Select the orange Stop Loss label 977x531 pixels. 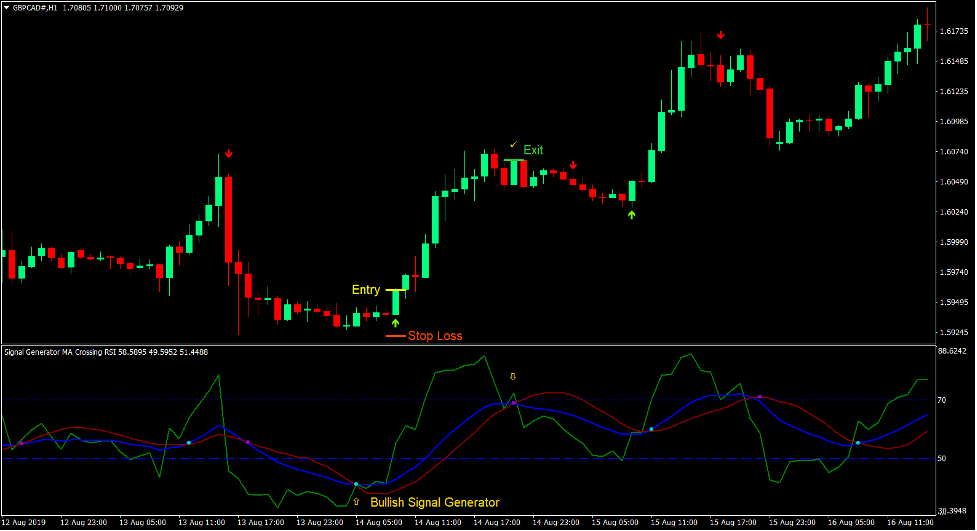click(x=435, y=336)
